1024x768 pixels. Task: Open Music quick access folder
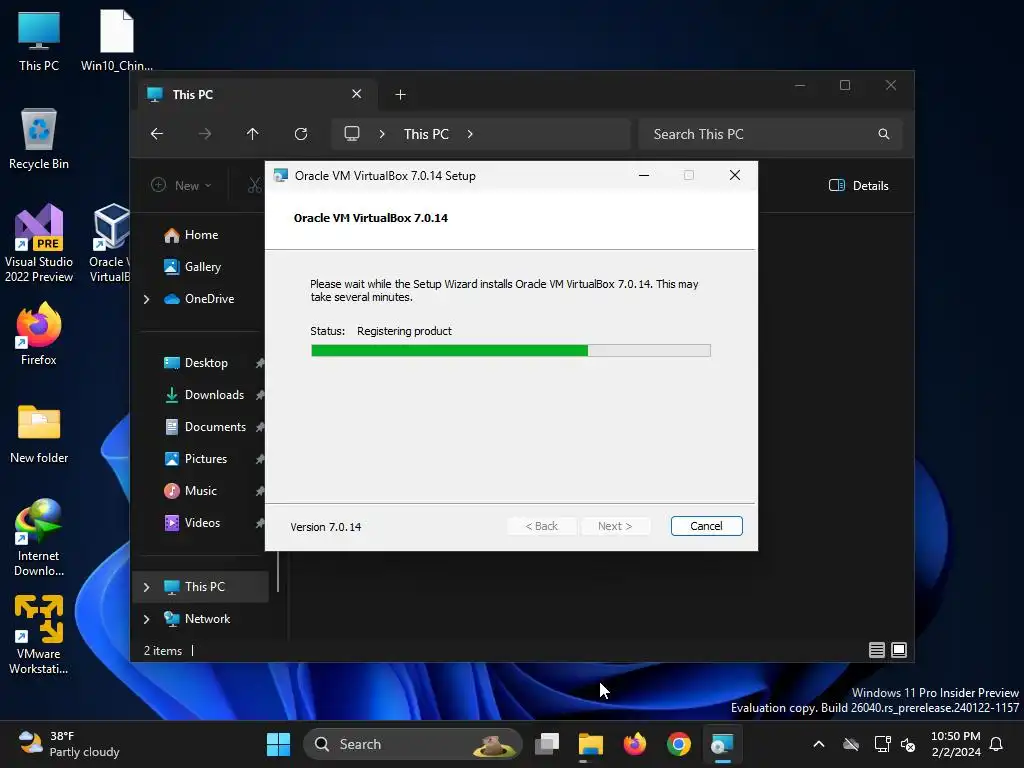(200, 491)
